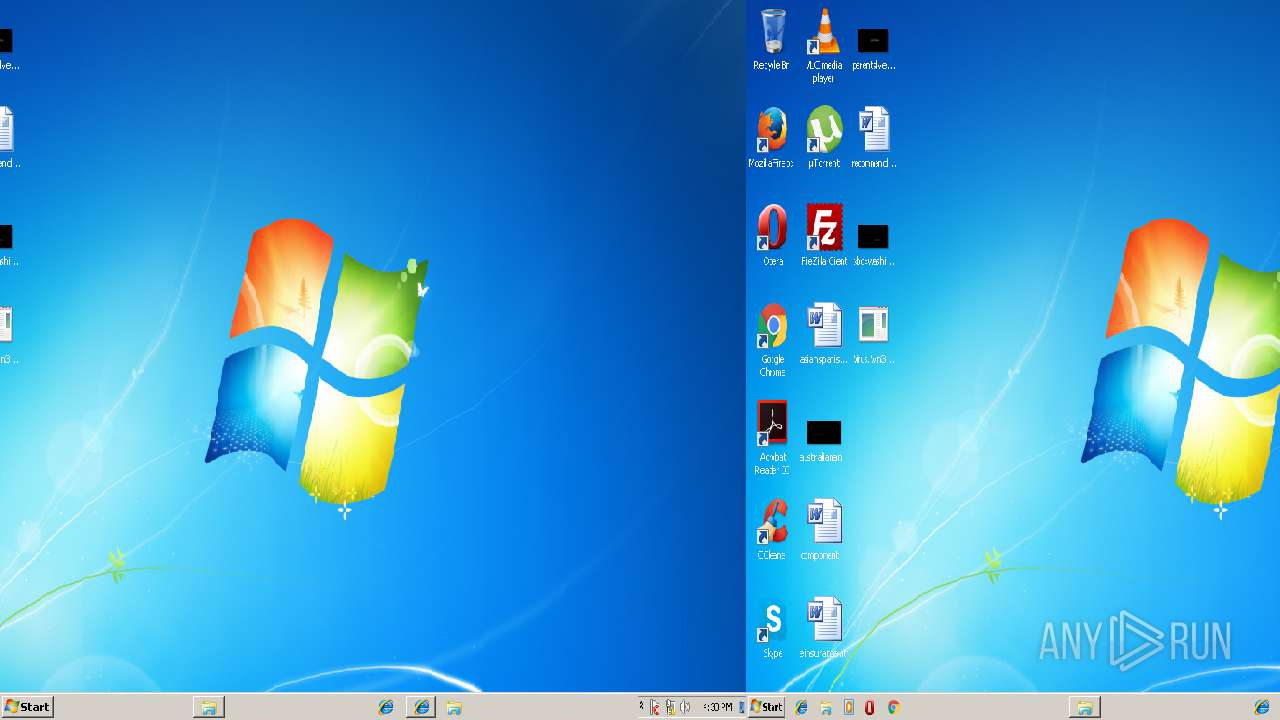Open Google Chrome desktop shortcut
The width and height of the screenshot is (1280, 720).
tap(772, 340)
